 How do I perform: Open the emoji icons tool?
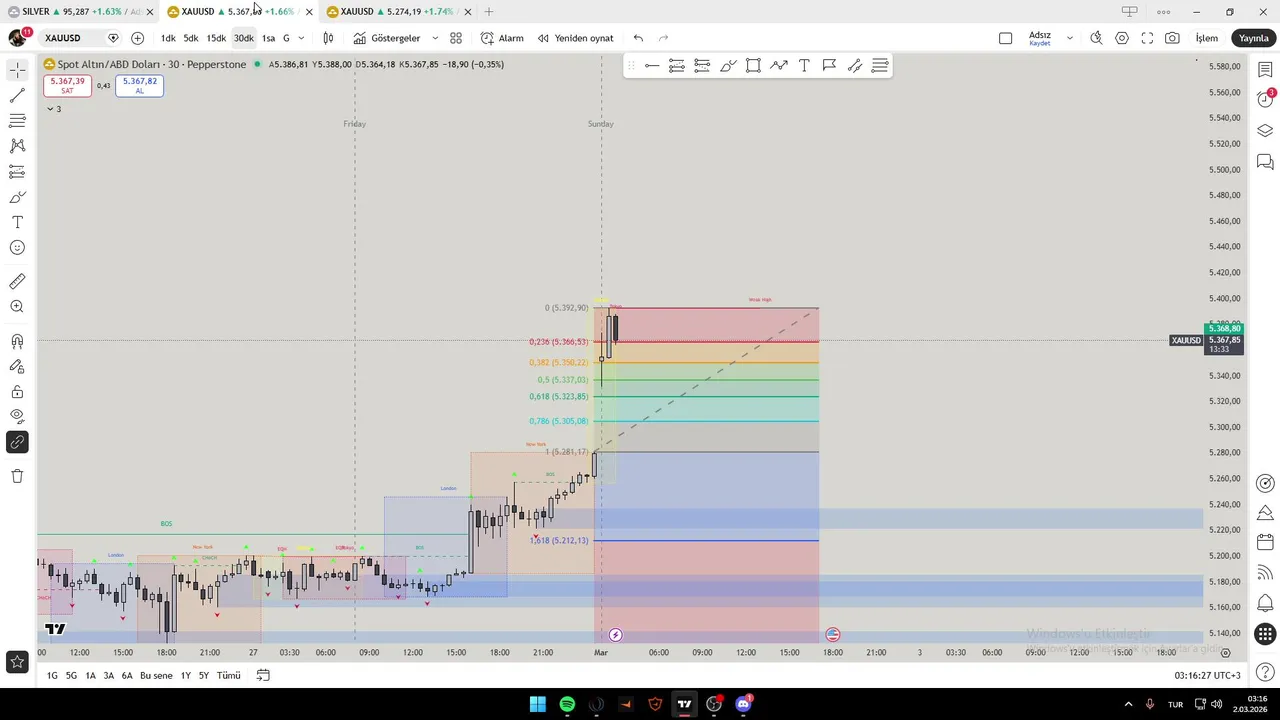pyautogui.click(x=17, y=247)
